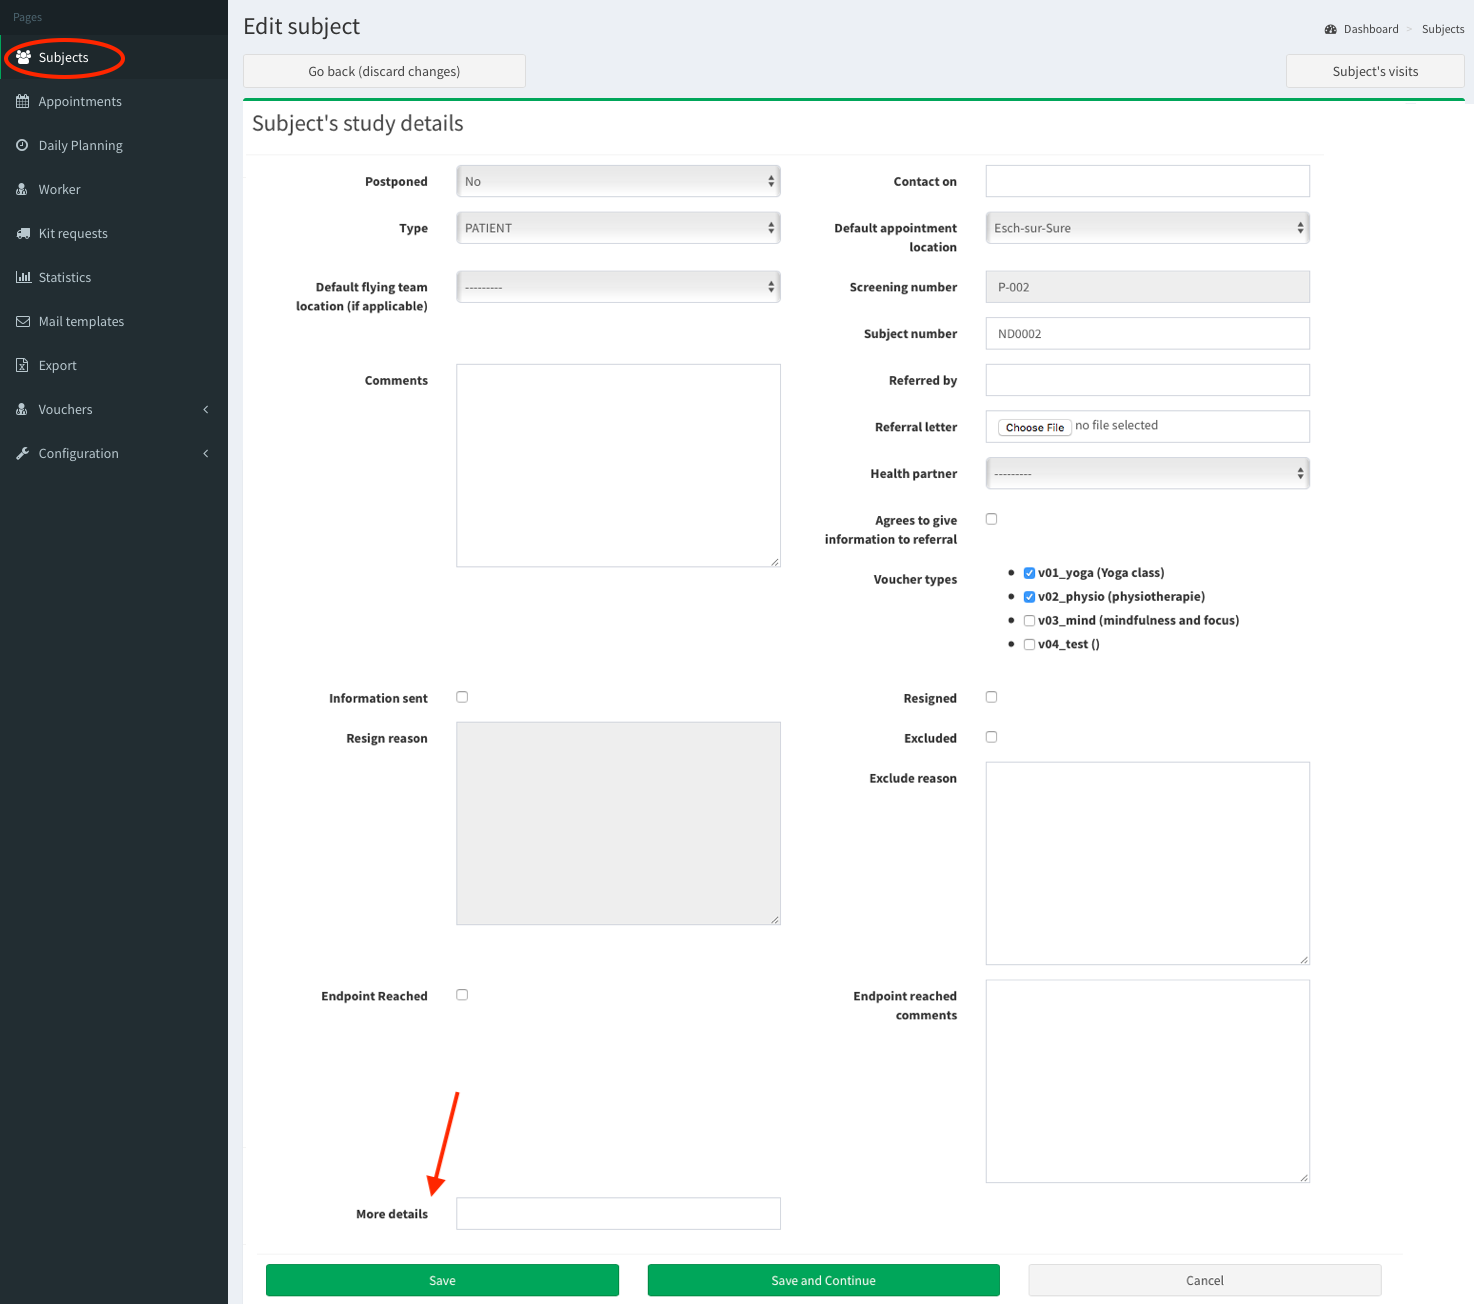Click the Mail templates envelope icon
Viewport: 1474px width, 1304px height.
[23, 321]
